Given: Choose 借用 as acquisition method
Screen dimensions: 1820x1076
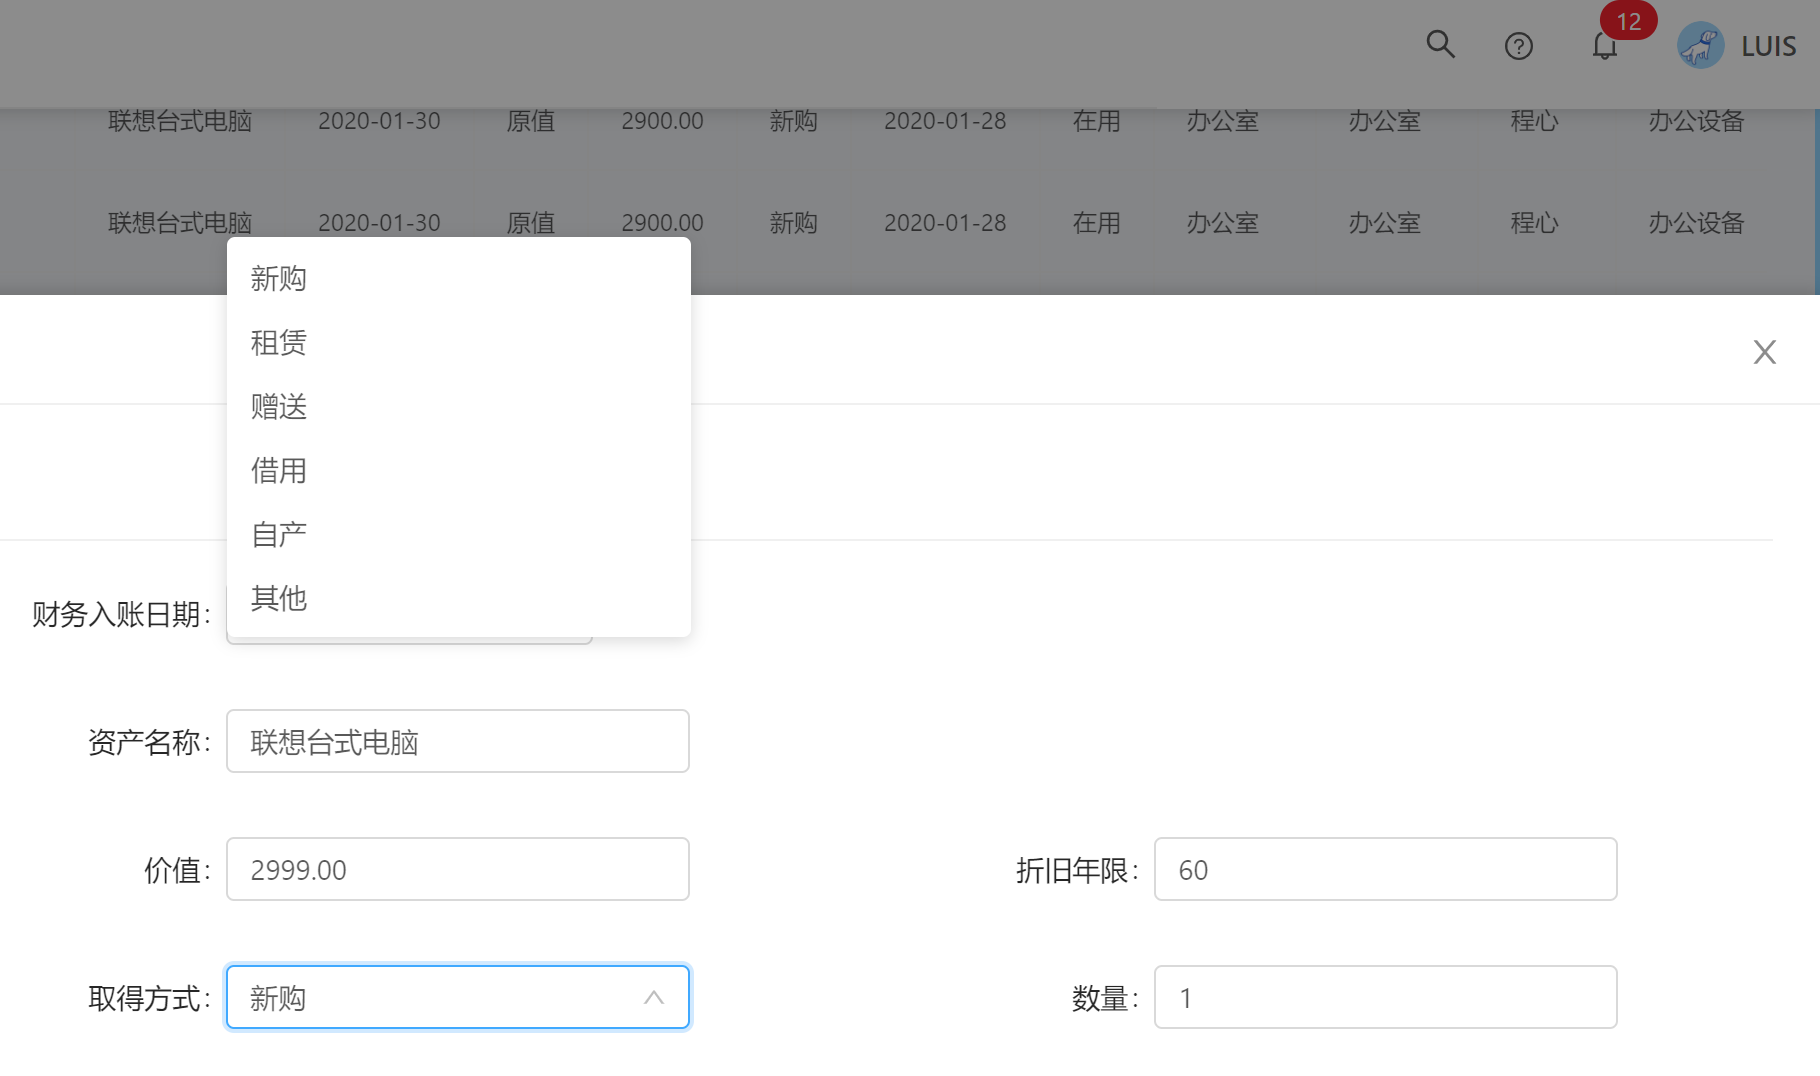Looking at the screenshot, I should (x=278, y=471).
